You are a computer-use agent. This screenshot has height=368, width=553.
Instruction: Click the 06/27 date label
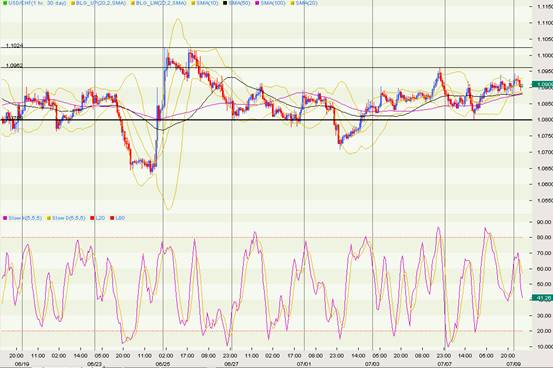(231, 363)
